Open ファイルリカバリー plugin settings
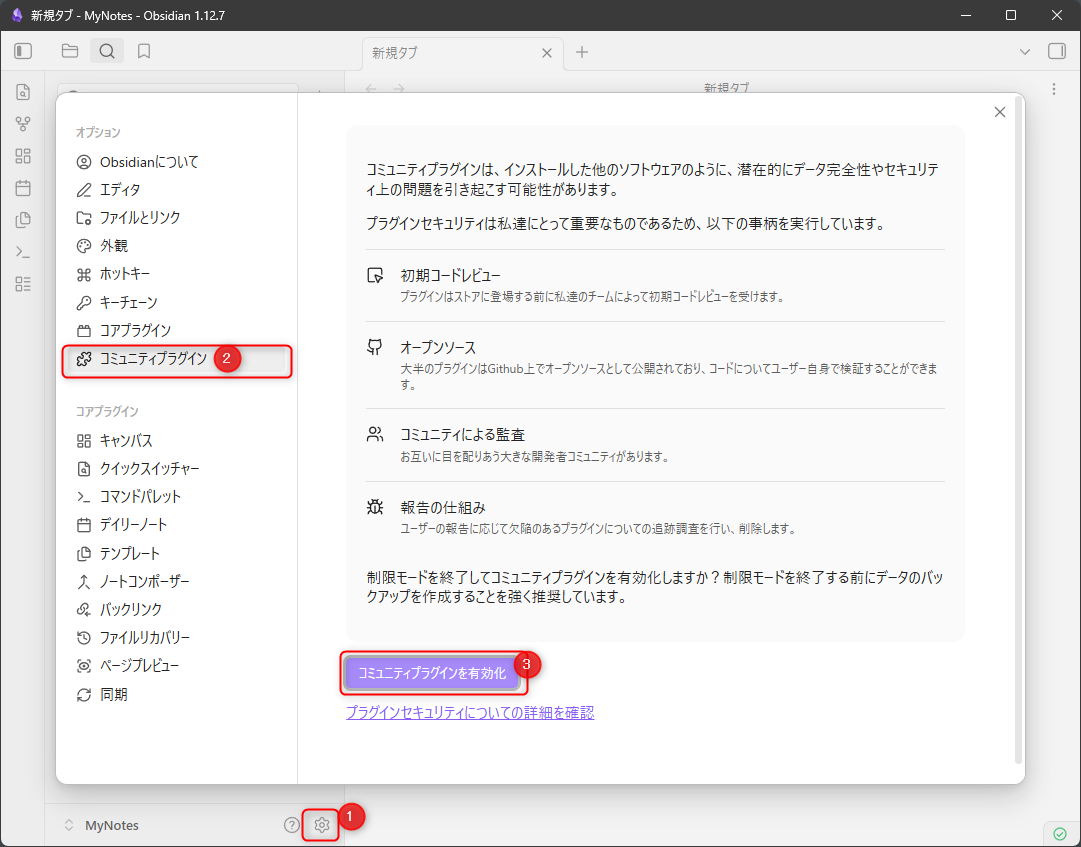This screenshot has height=847, width=1081. point(178,637)
